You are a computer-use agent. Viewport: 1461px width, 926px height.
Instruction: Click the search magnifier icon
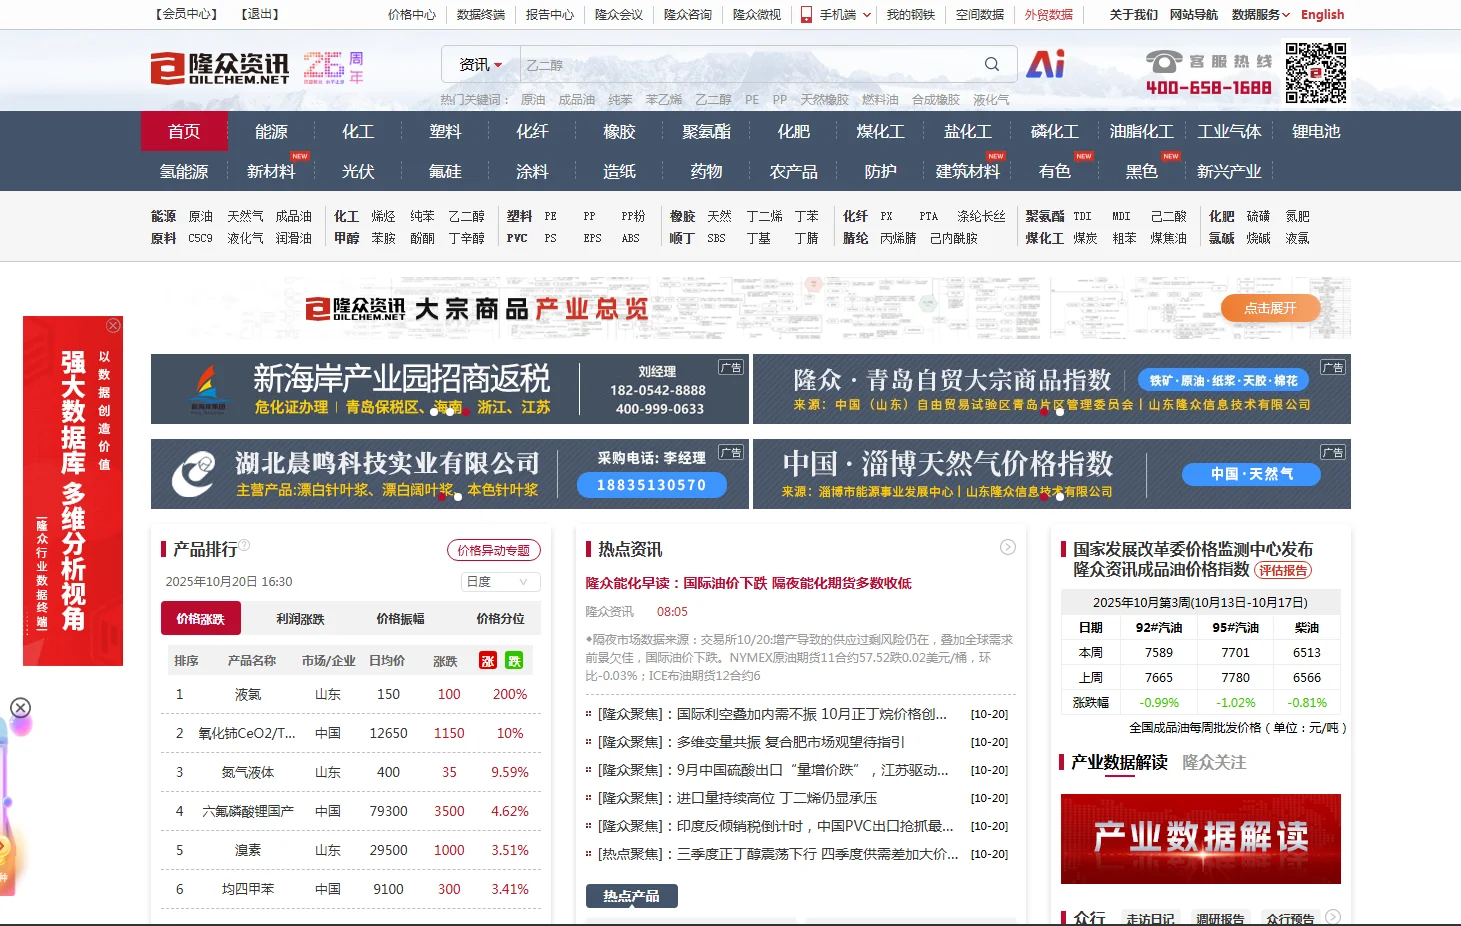[992, 64]
